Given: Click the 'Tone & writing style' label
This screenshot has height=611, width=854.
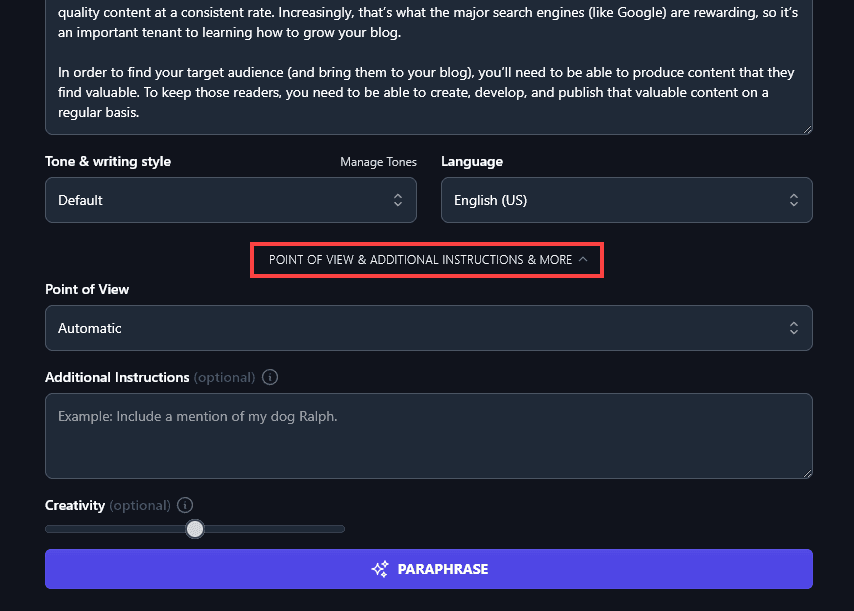Looking at the screenshot, I should coord(108,162).
